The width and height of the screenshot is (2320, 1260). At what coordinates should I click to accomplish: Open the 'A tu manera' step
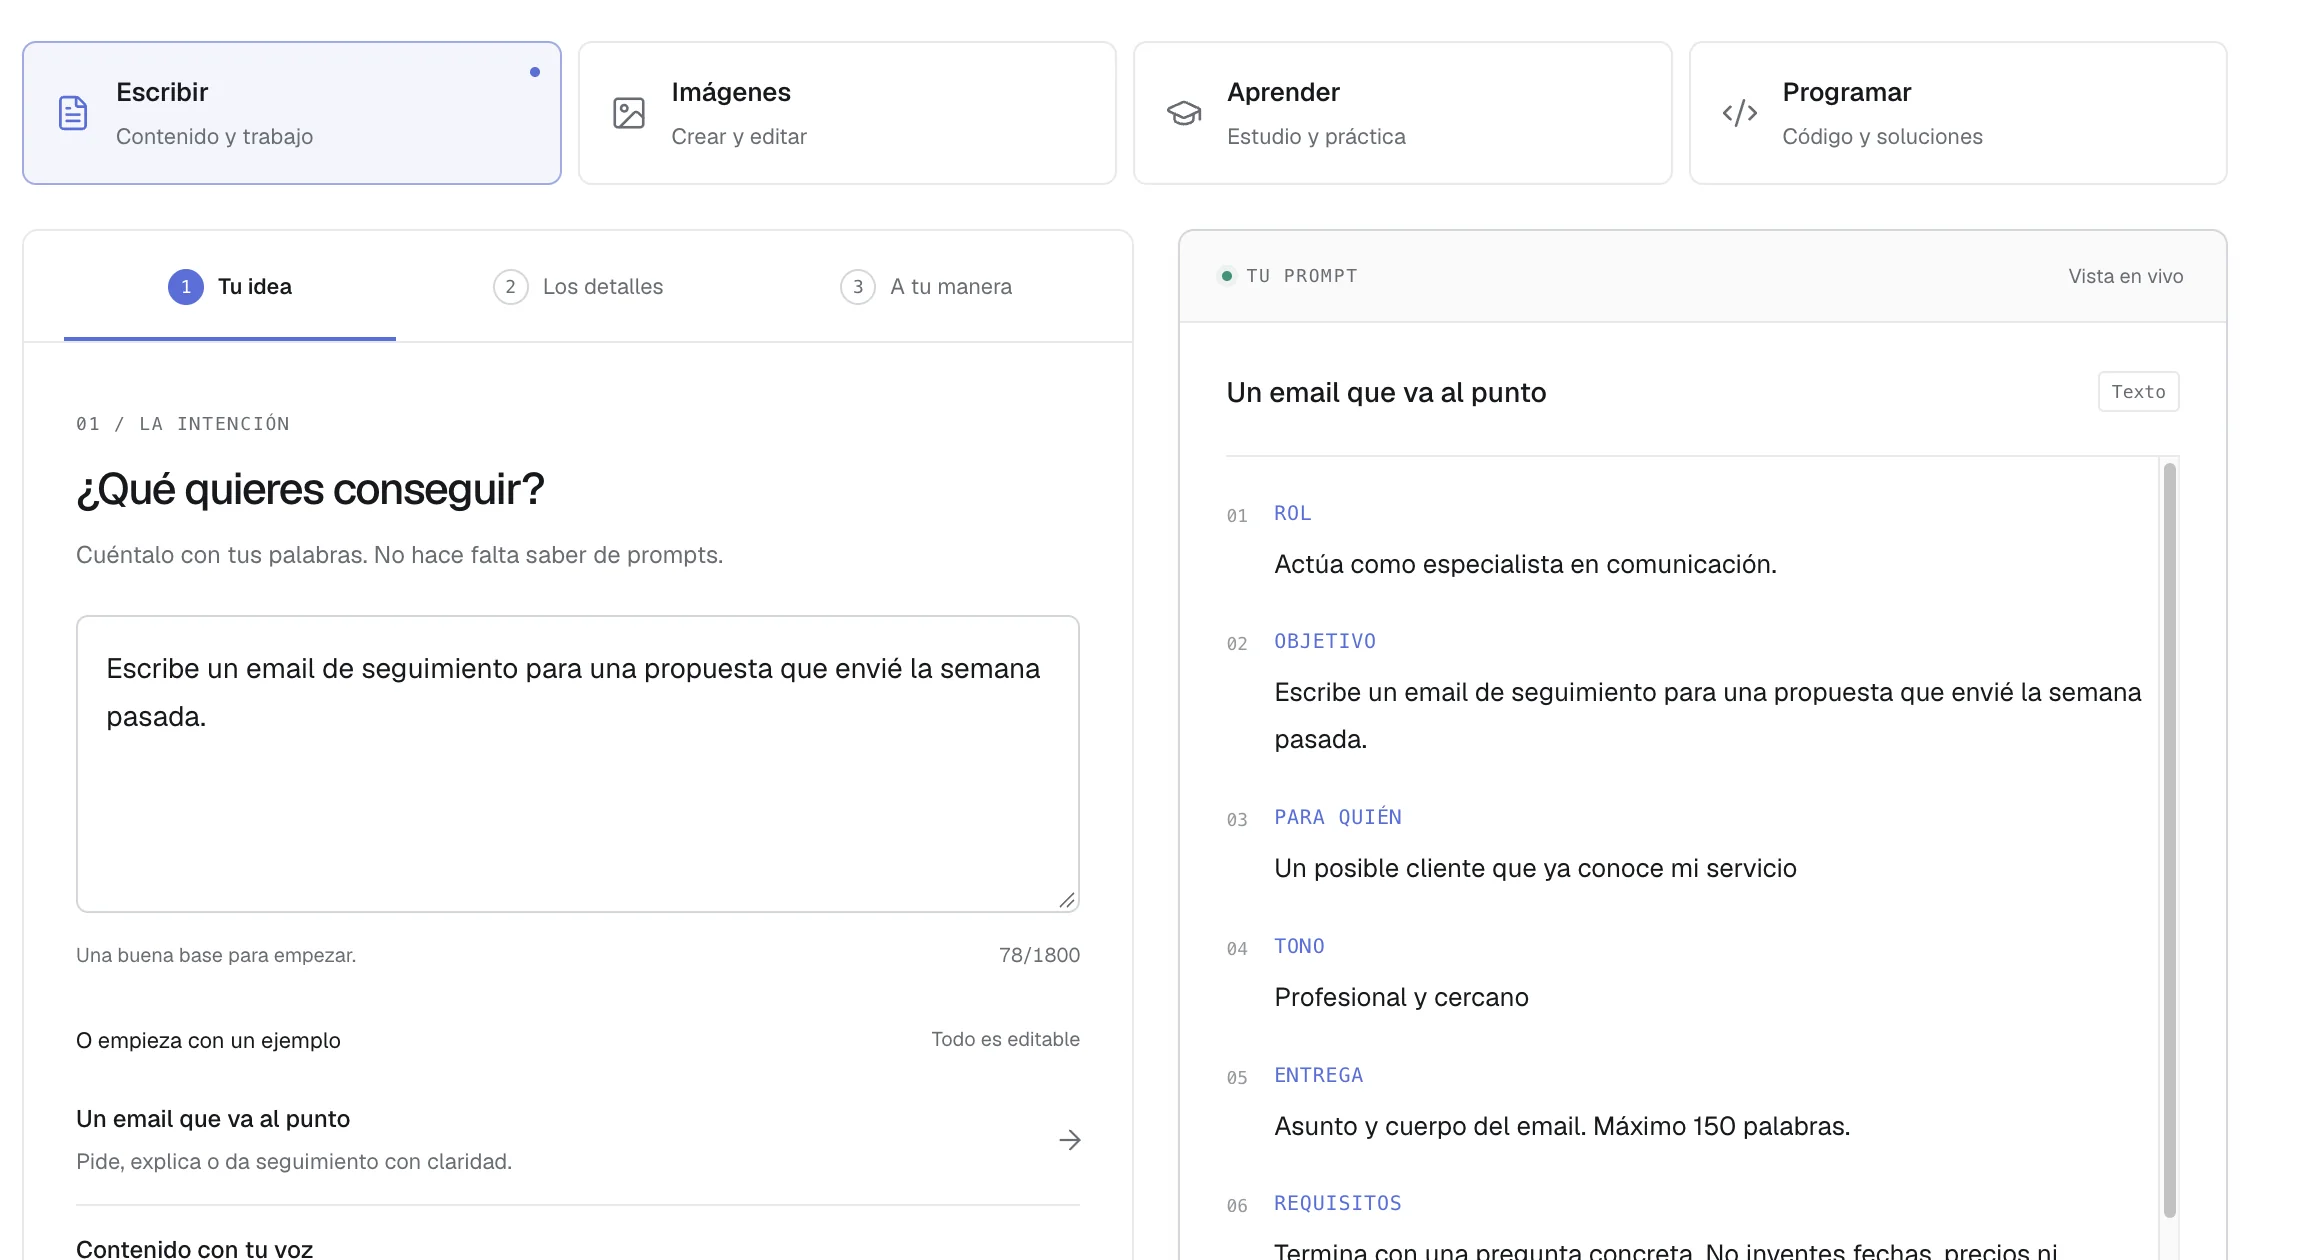926,287
